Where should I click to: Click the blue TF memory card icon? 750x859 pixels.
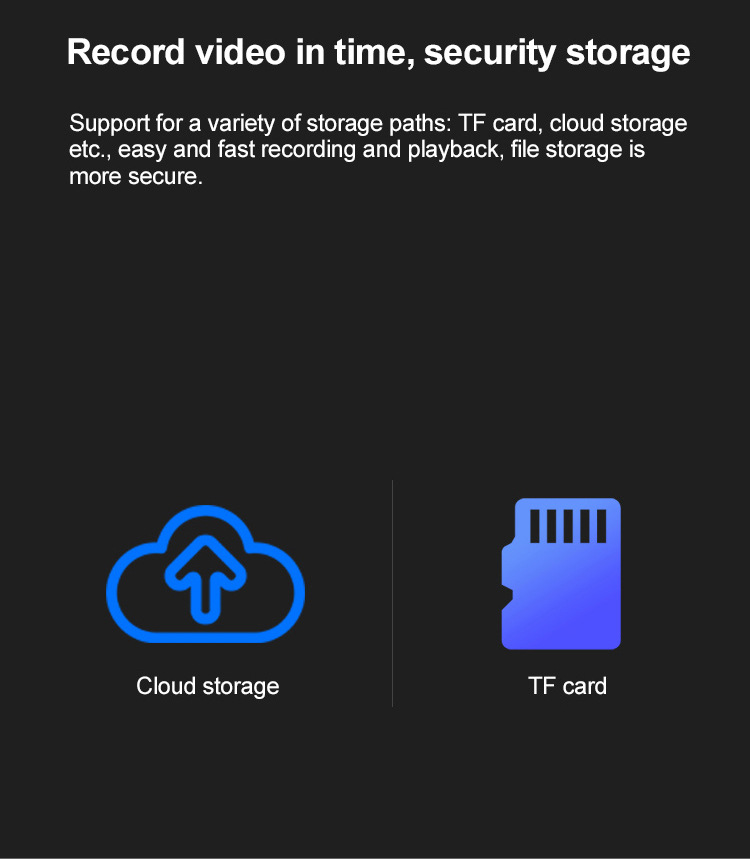(x=561, y=574)
